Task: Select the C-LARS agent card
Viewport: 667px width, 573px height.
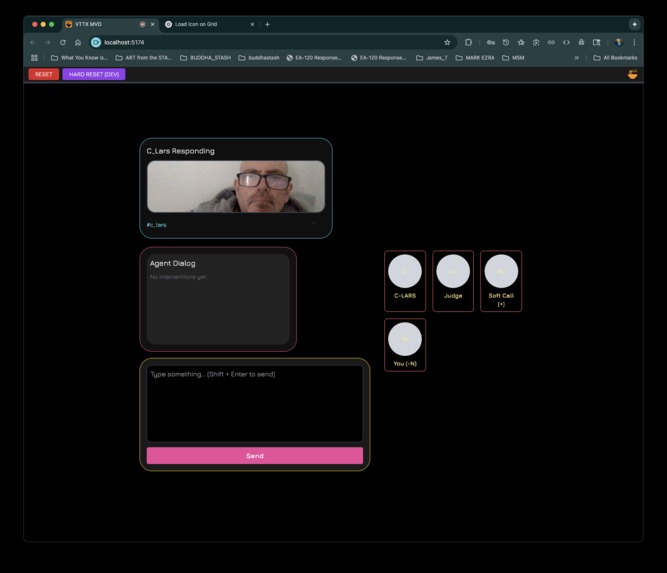Action: tap(405, 281)
